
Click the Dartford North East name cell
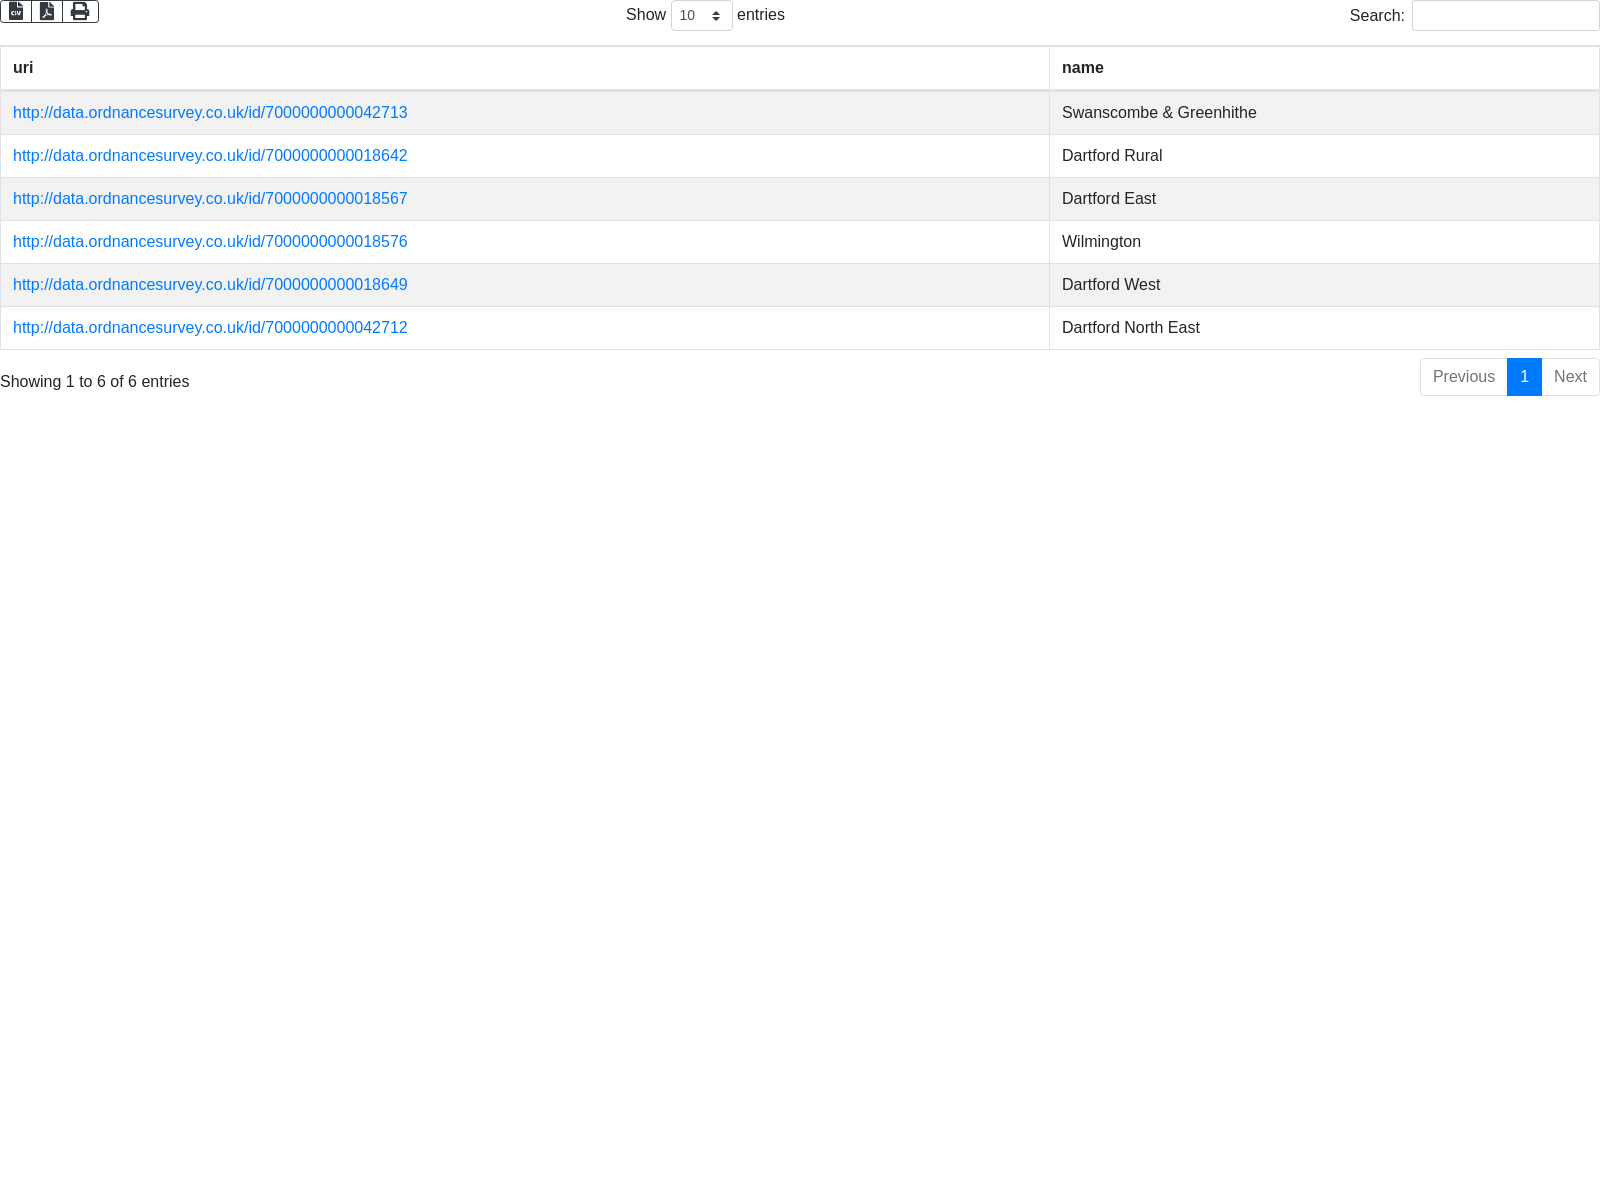1130,328
